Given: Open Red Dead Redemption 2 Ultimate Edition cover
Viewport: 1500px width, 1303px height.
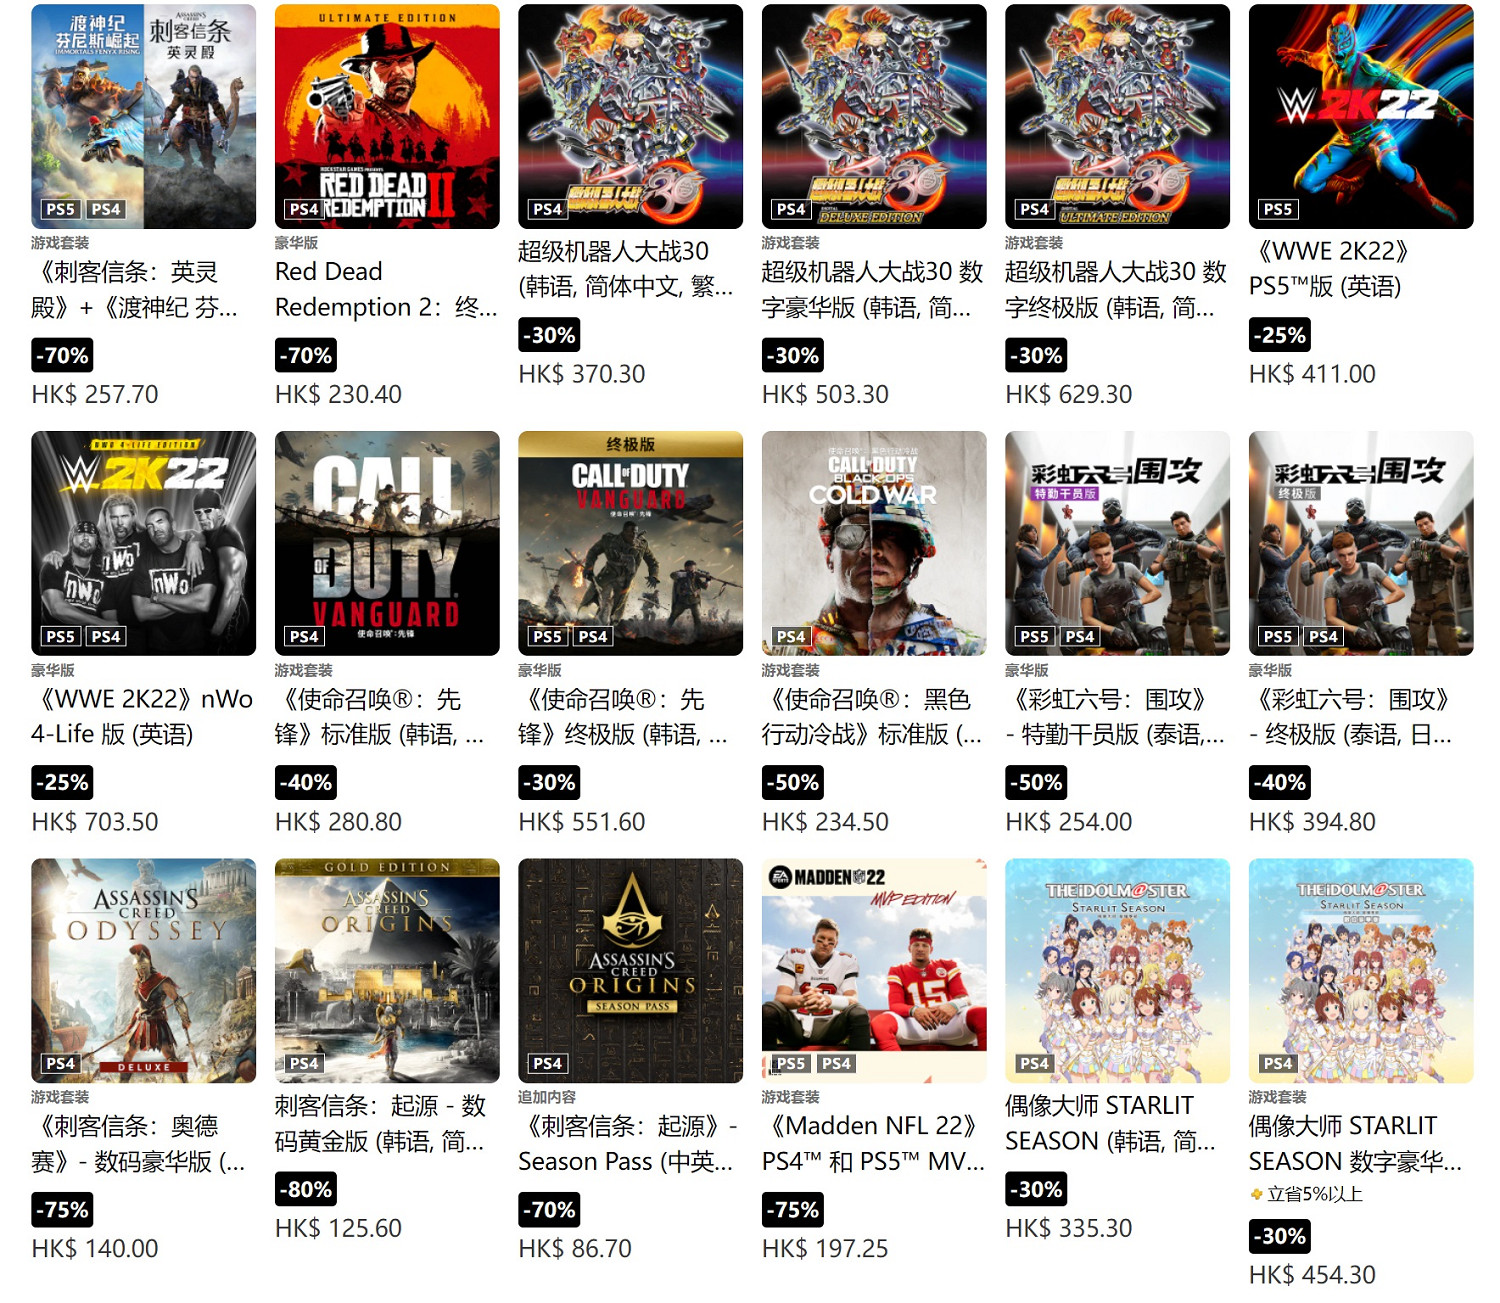Looking at the screenshot, I should (x=387, y=116).
